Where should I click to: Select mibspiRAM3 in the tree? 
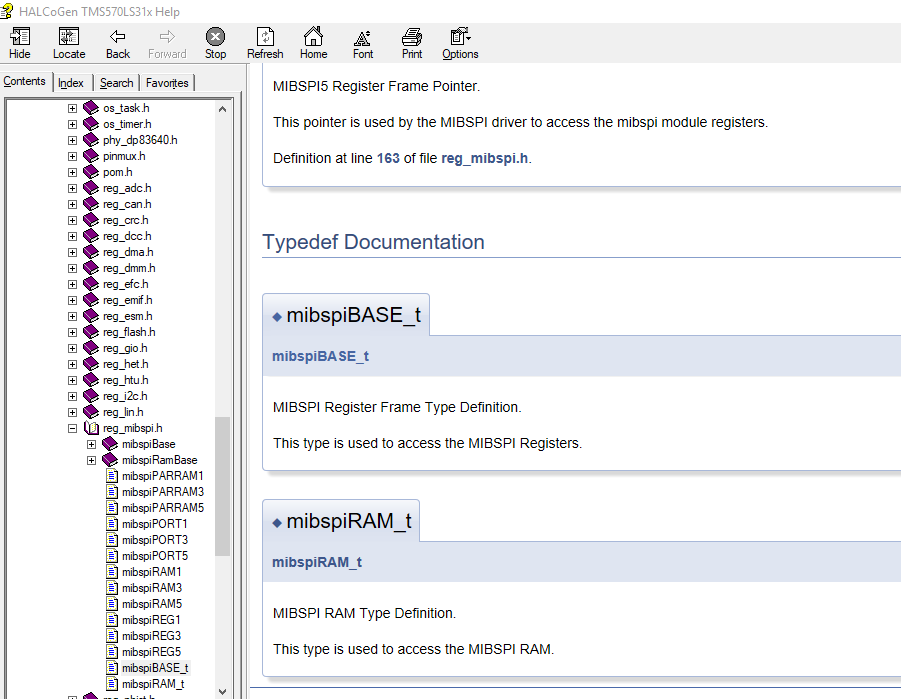(x=152, y=588)
